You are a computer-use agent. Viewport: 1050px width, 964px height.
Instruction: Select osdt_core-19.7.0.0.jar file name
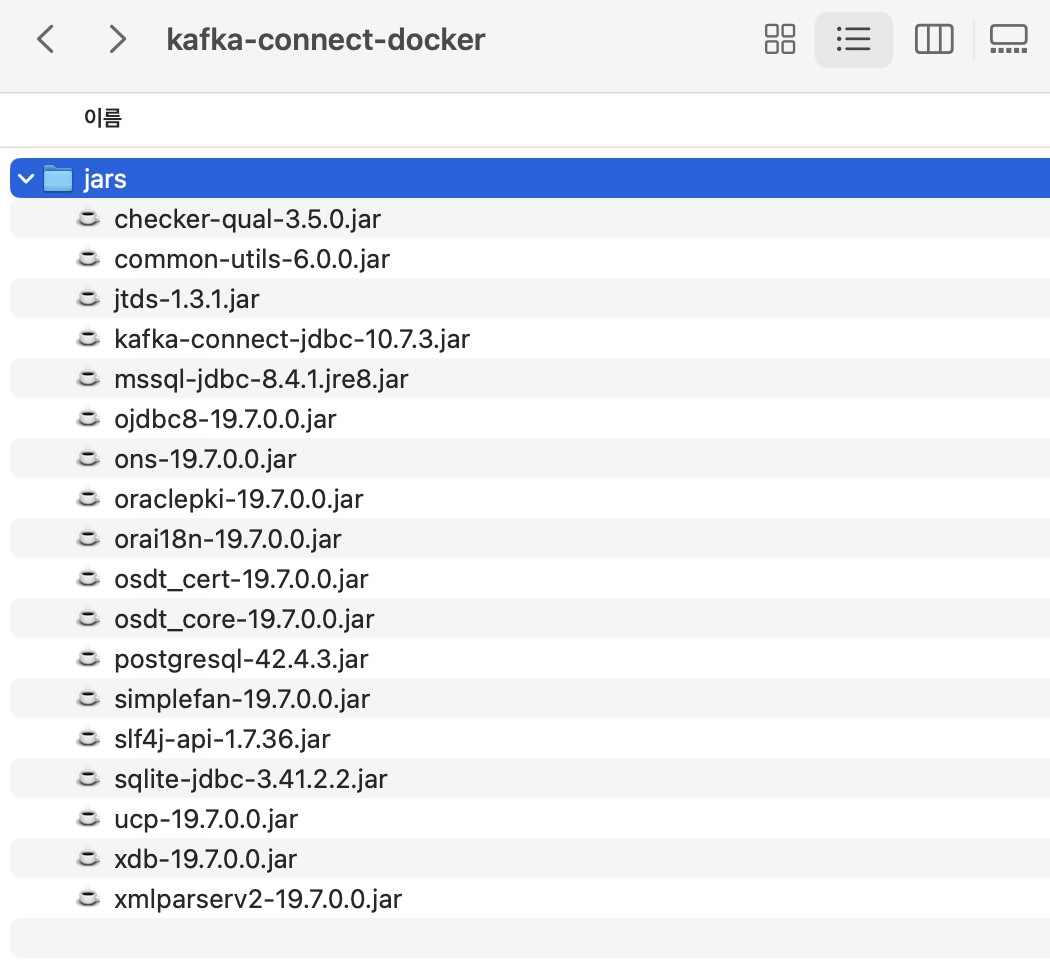pos(244,619)
